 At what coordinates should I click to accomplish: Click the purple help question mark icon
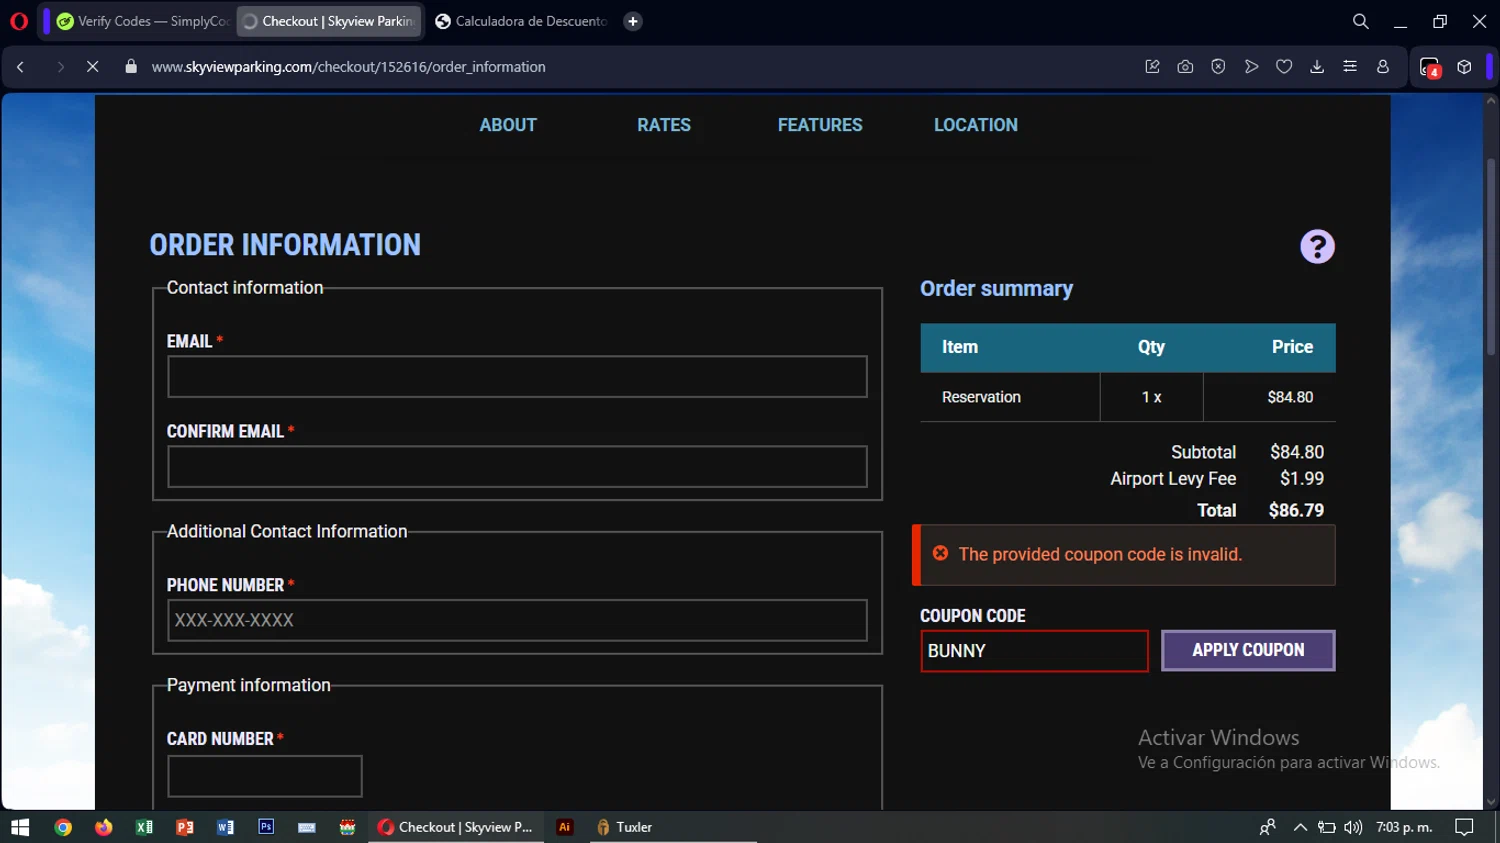point(1317,246)
